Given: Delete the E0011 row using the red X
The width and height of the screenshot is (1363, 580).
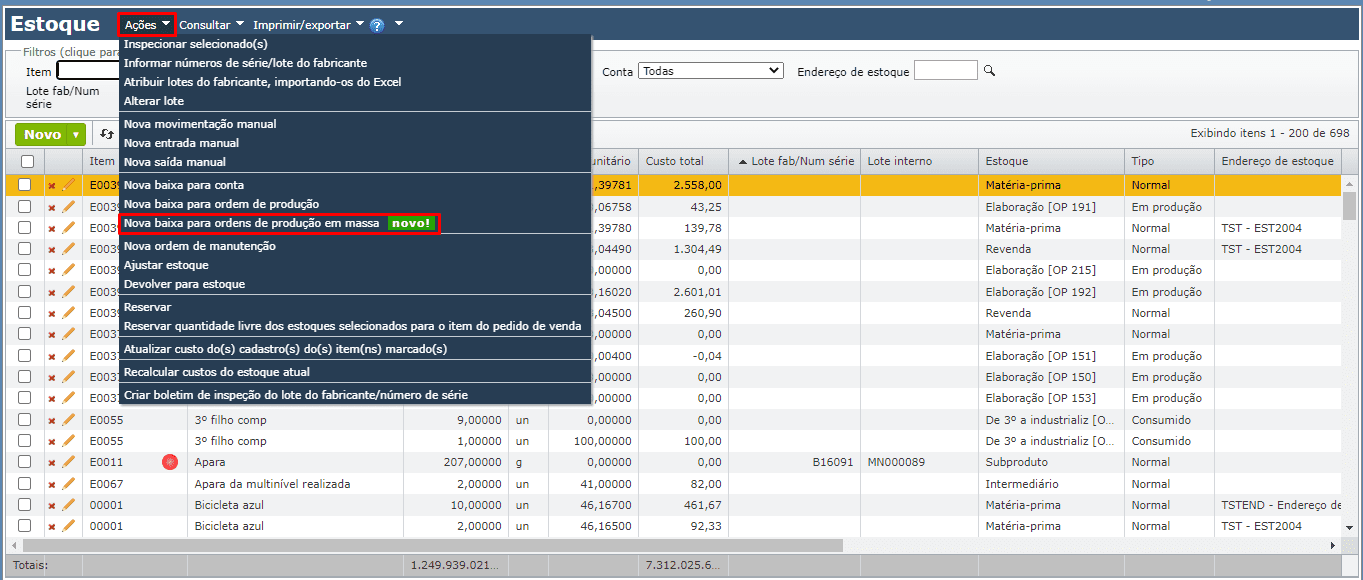Looking at the screenshot, I should click(52, 463).
